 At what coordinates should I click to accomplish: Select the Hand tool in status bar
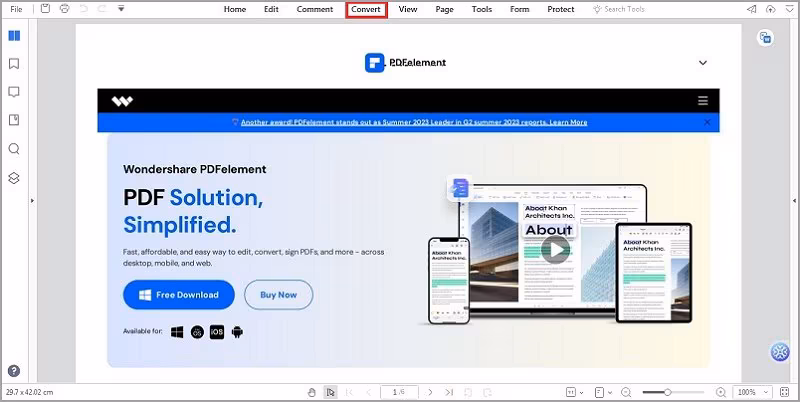[312, 392]
